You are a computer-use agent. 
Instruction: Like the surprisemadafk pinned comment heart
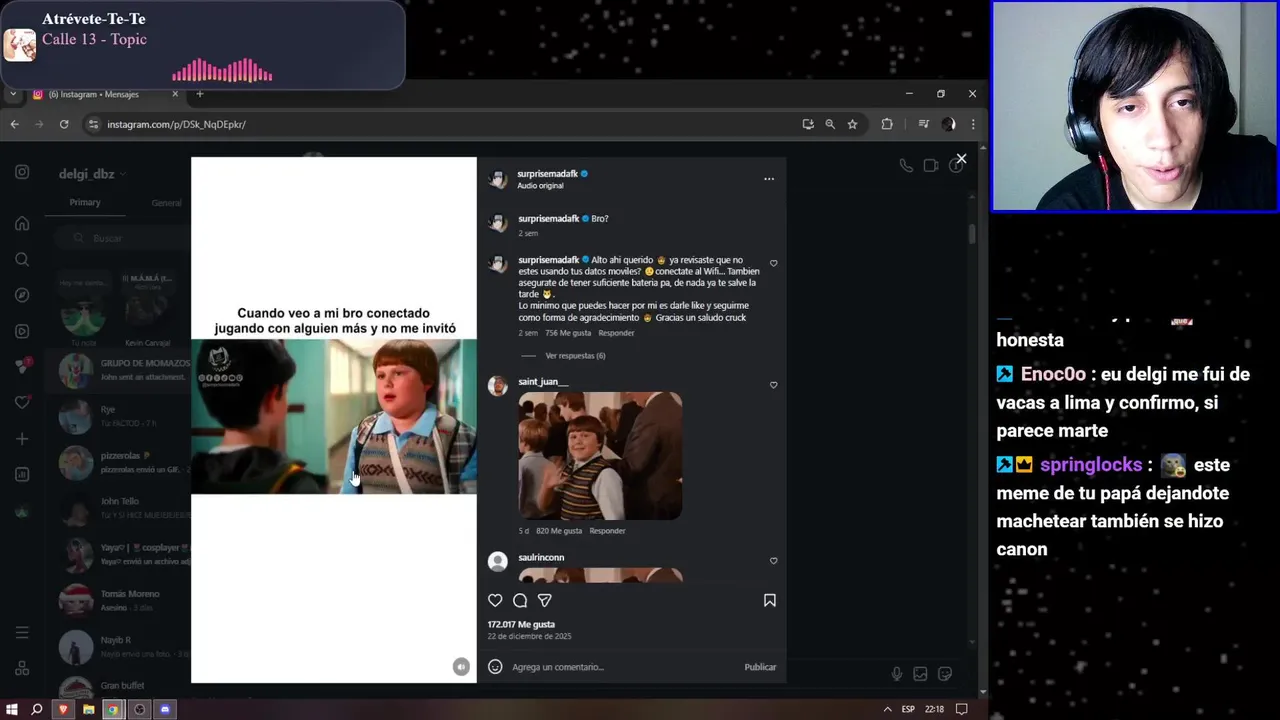coord(773,264)
